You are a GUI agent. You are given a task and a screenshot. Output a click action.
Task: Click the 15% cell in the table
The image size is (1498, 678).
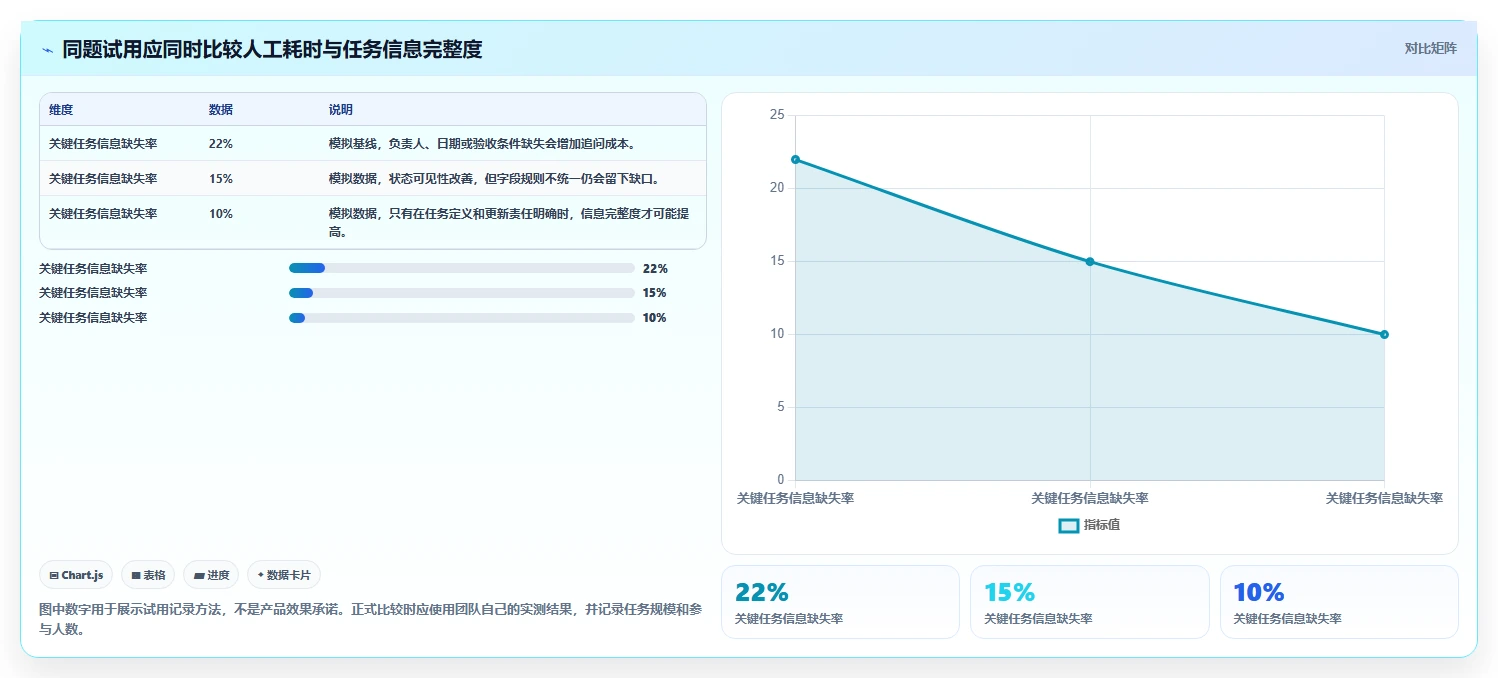(221, 179)
